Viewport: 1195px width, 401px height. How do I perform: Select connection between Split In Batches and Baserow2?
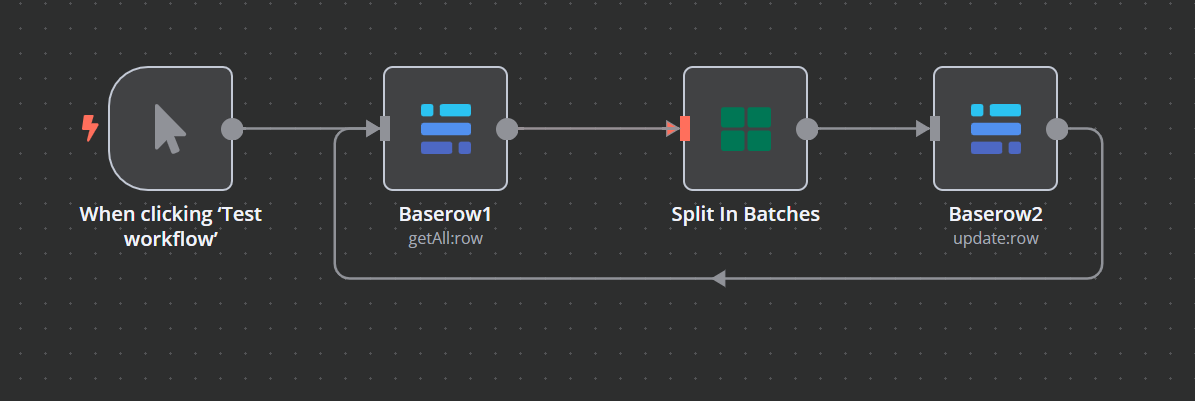874,129
